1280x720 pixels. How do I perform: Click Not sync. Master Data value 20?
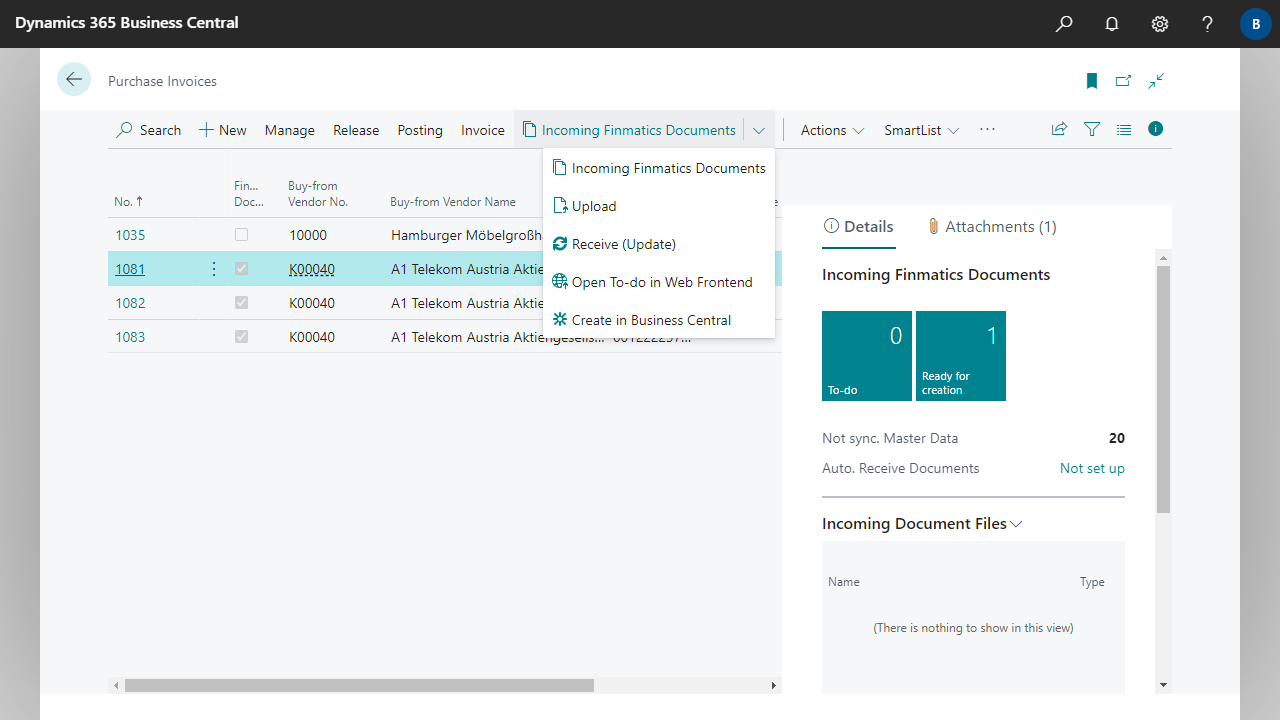[1117, 438]
